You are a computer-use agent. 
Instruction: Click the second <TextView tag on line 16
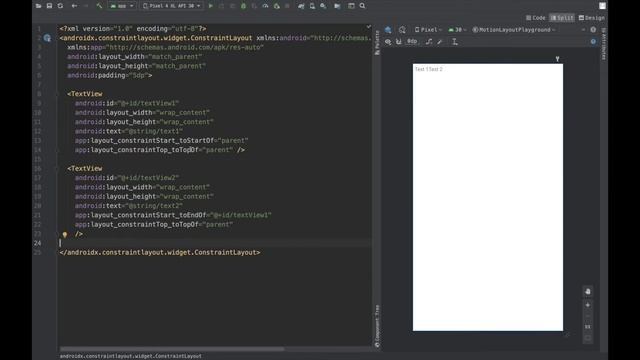(x=85, y=169)
